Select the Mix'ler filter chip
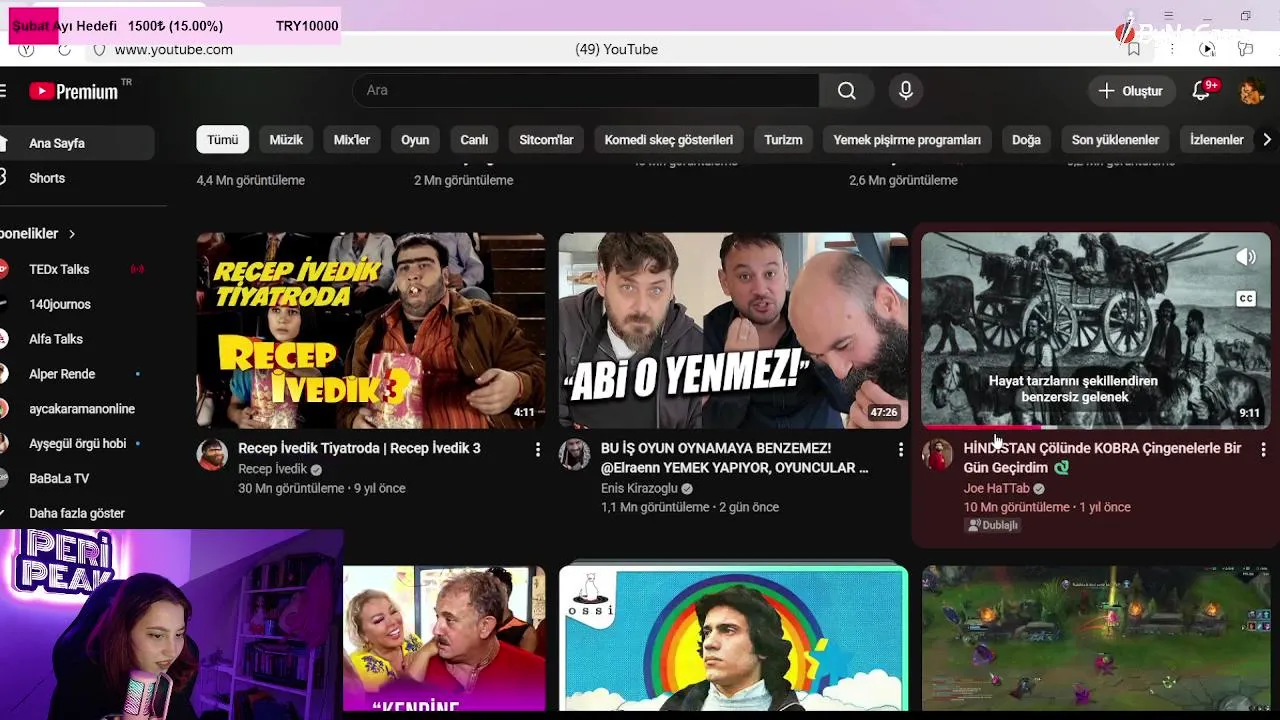The image size is (1280, 720). (x=352, y=140)
